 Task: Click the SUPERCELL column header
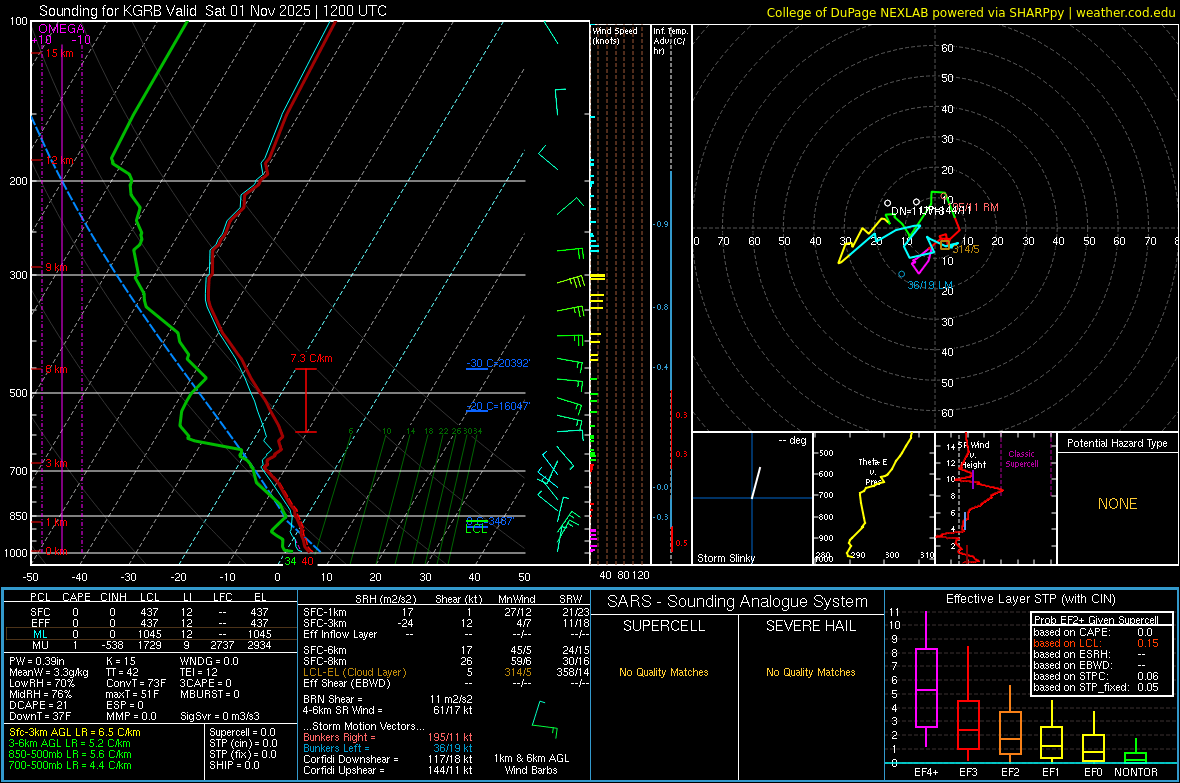[664, 626]
